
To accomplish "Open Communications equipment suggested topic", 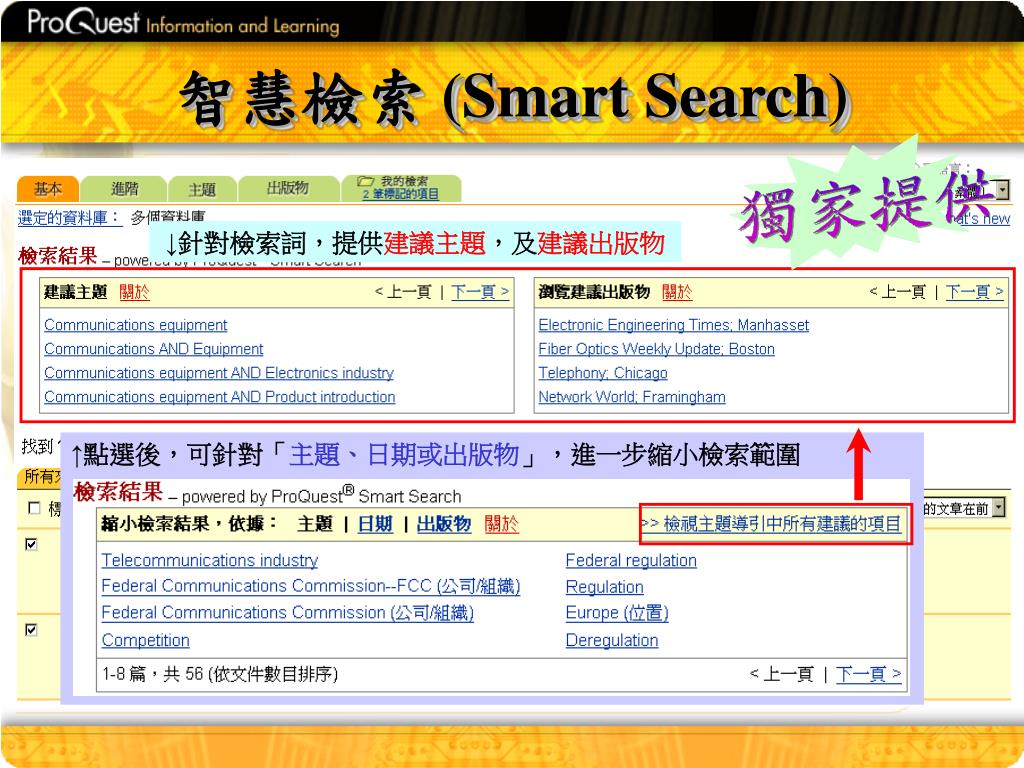I will pyautogui.click(x=136, y=325).
